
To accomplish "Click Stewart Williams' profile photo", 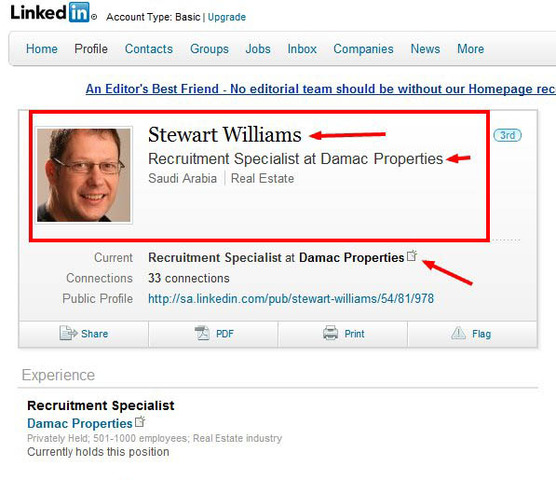I will pos(84,175).
